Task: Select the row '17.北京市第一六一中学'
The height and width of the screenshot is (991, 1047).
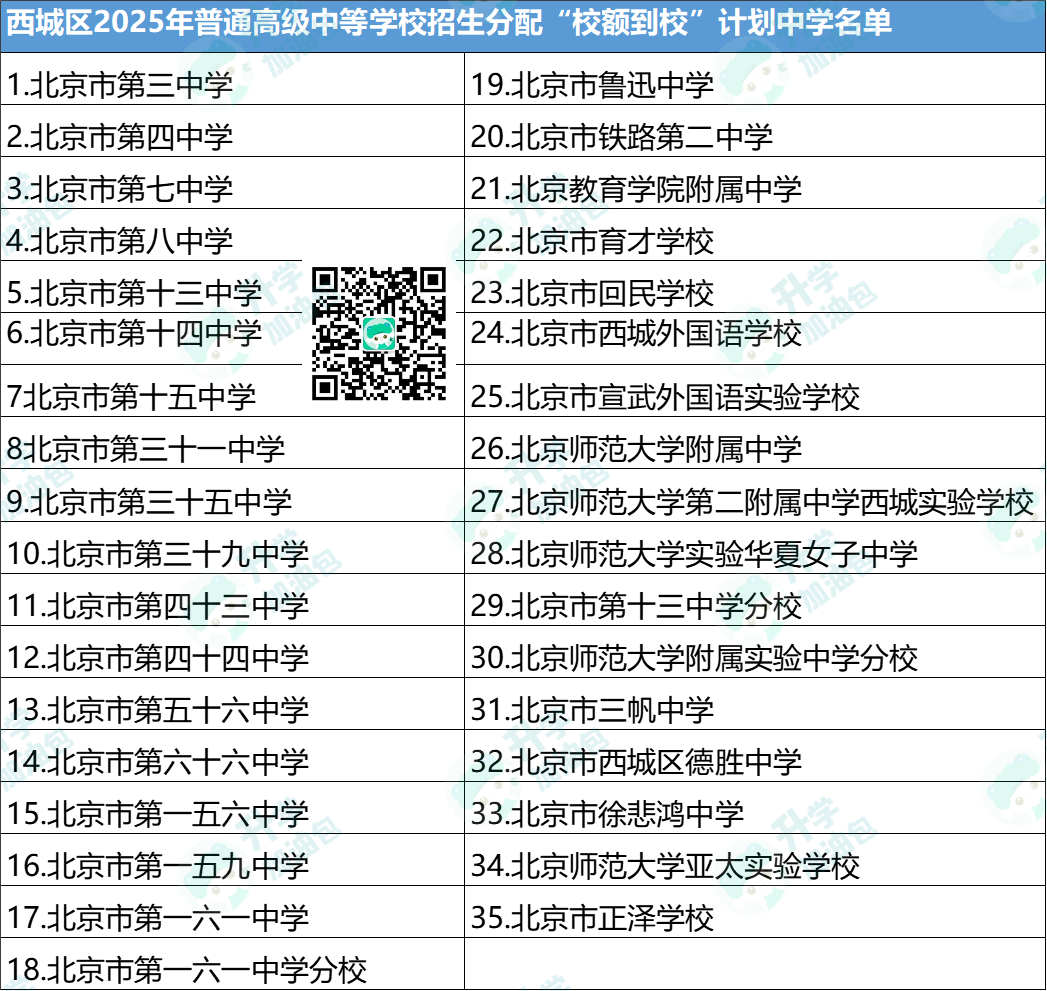Action: pyautogui.click(x=232, y=912)
